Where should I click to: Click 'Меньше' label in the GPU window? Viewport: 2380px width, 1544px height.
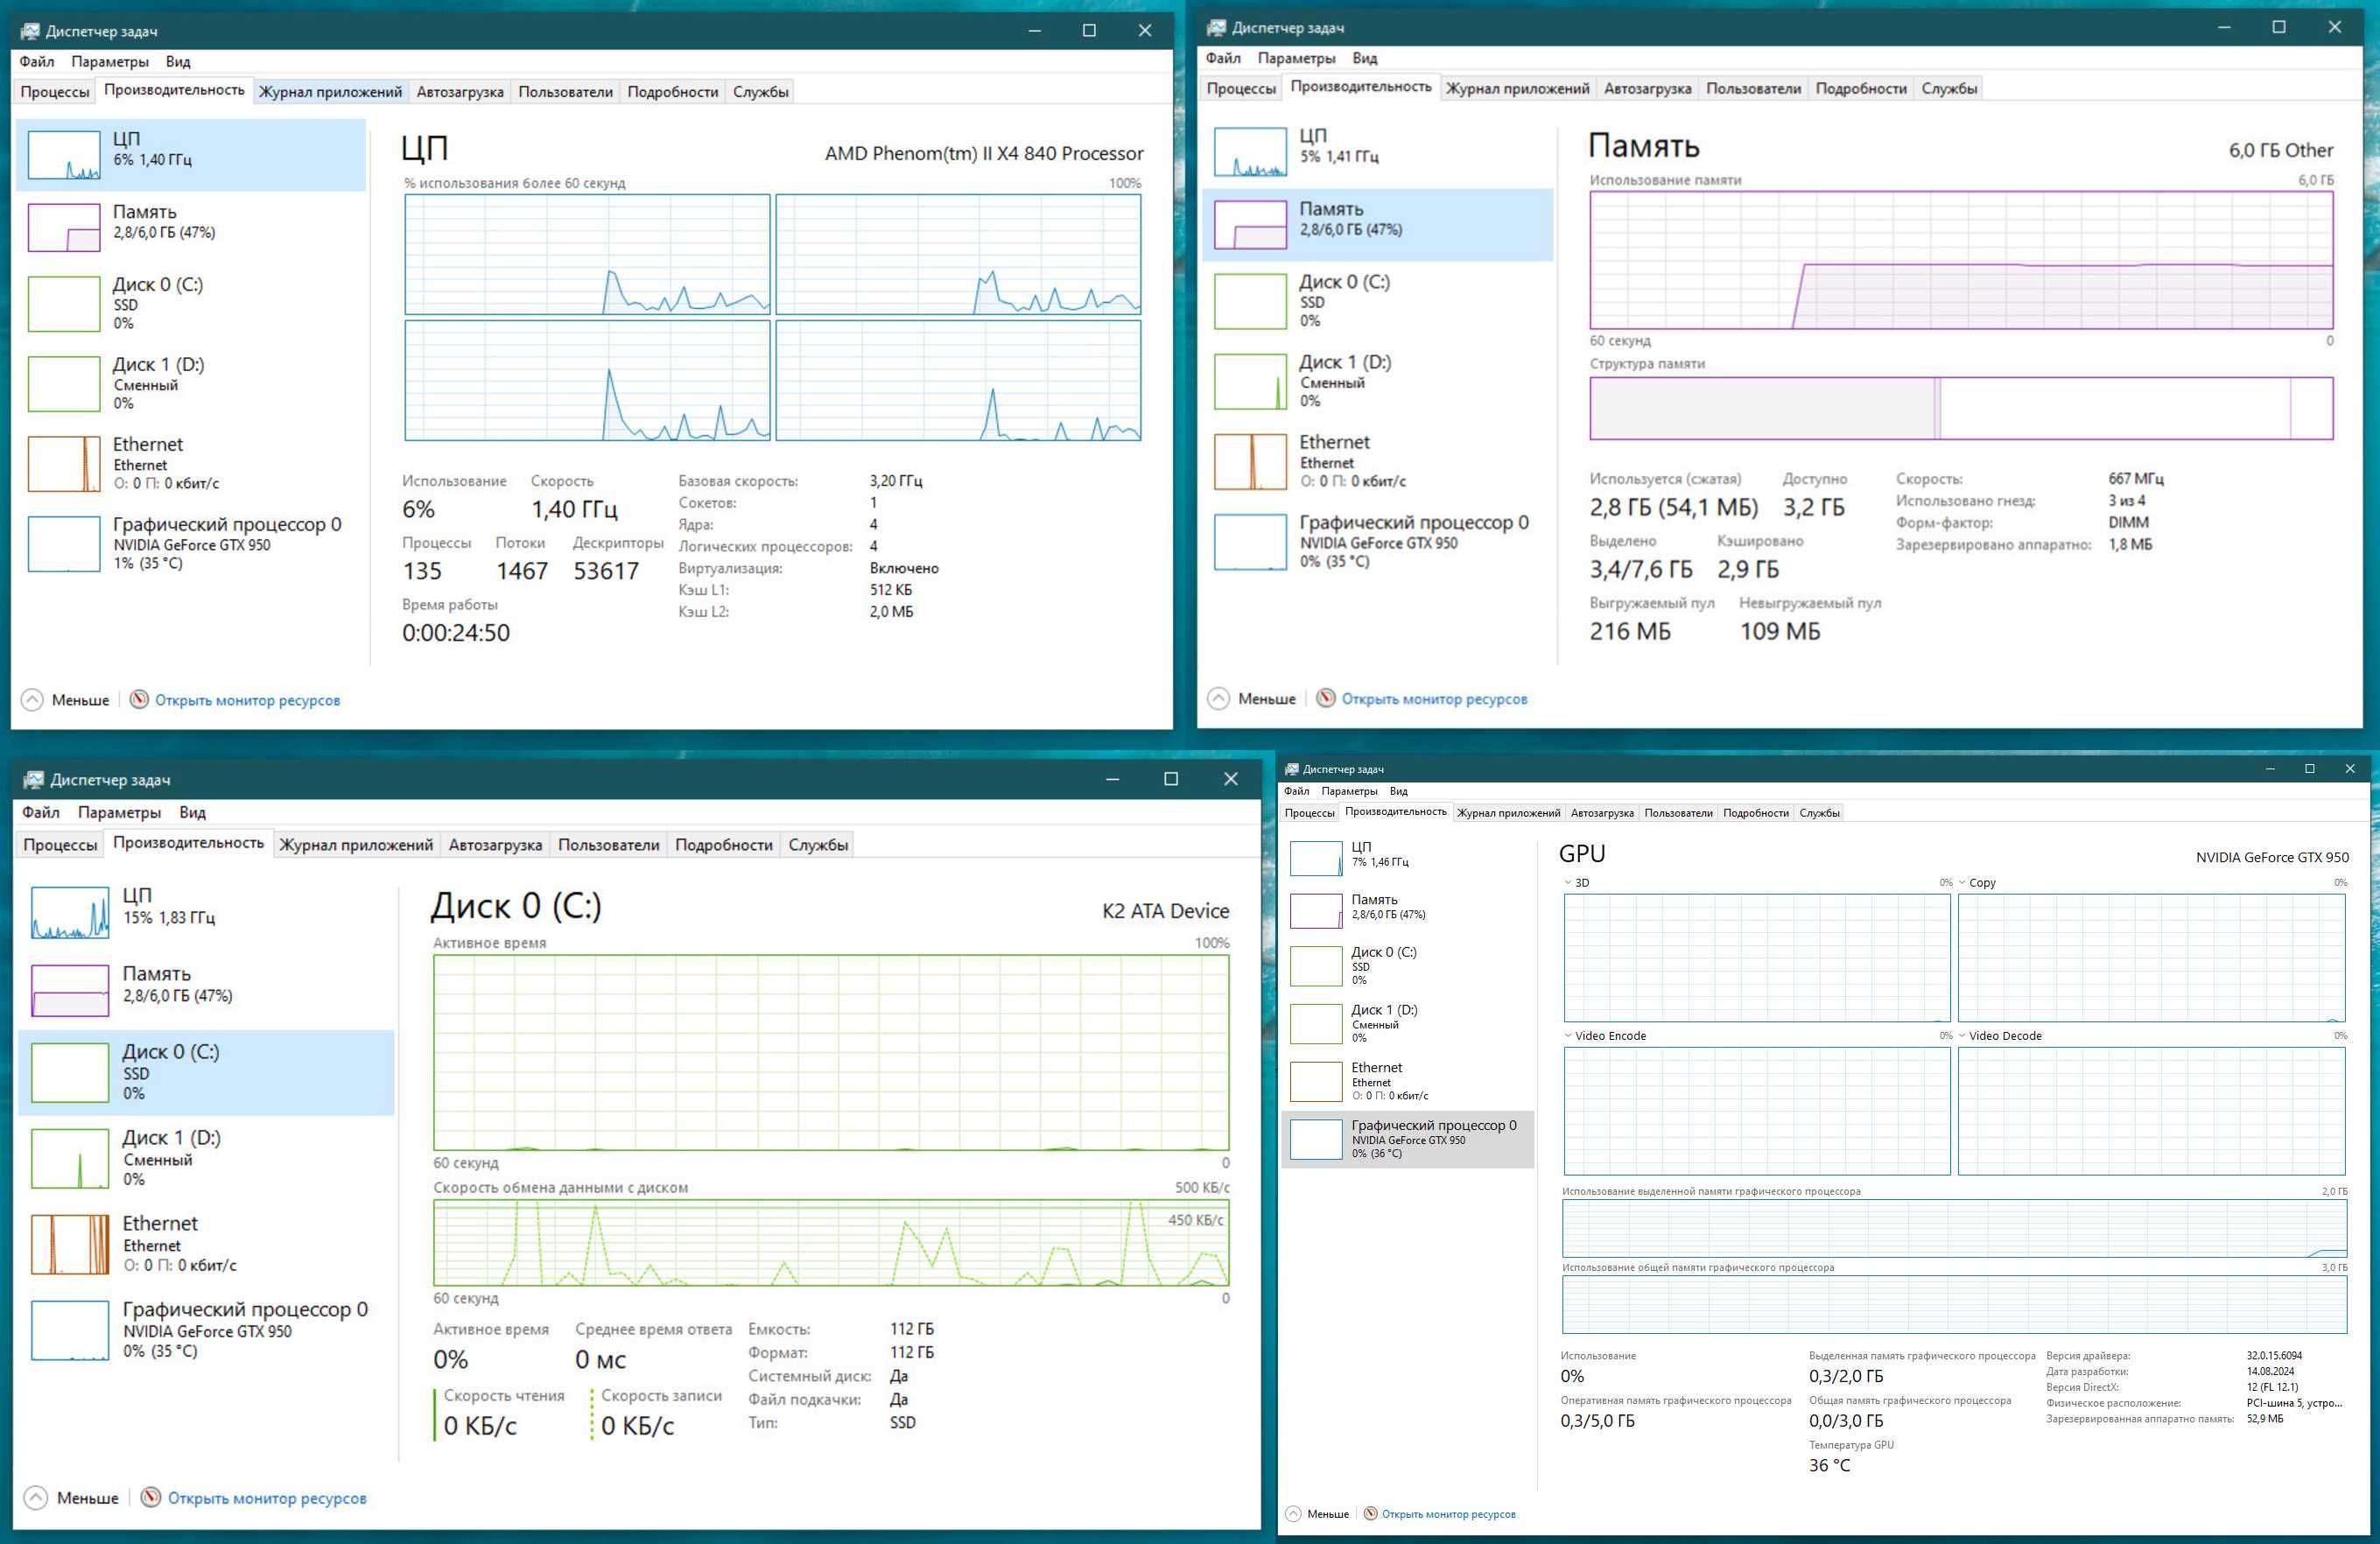[x=1327, y=1514]
